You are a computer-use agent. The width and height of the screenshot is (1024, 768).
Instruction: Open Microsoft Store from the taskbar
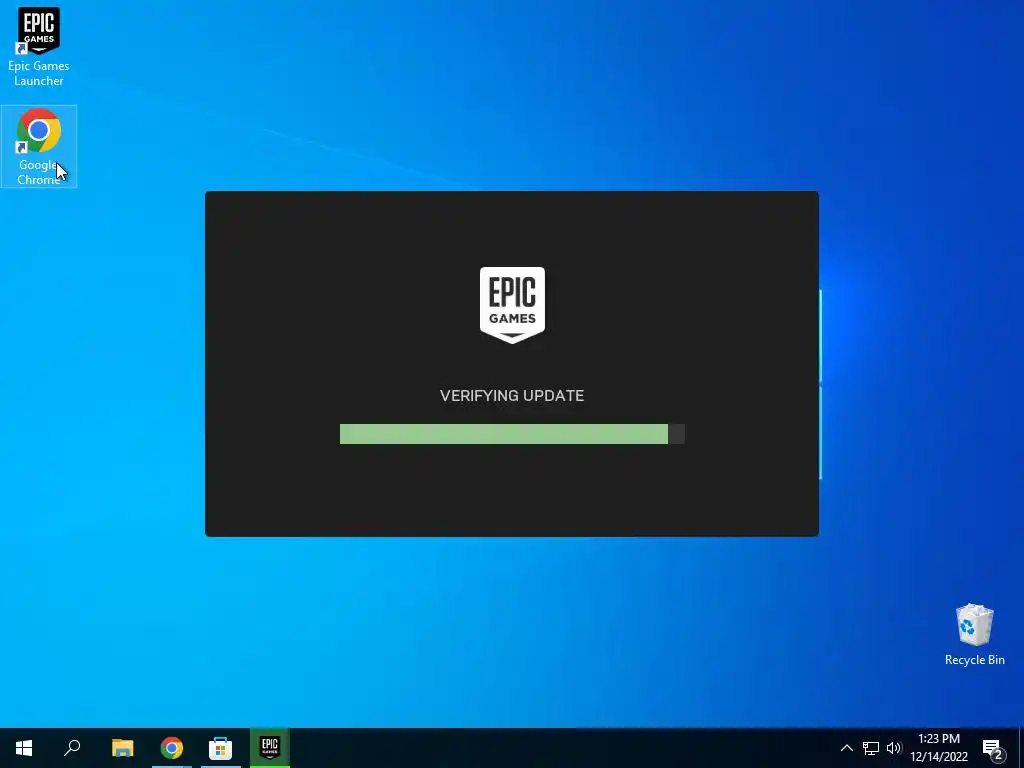tap(220, 748)
